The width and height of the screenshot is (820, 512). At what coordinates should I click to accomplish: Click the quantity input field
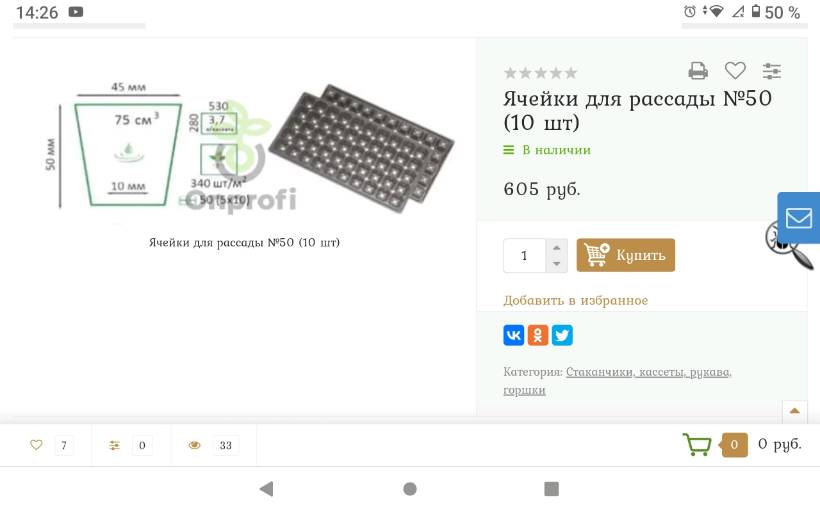(525, 255)
